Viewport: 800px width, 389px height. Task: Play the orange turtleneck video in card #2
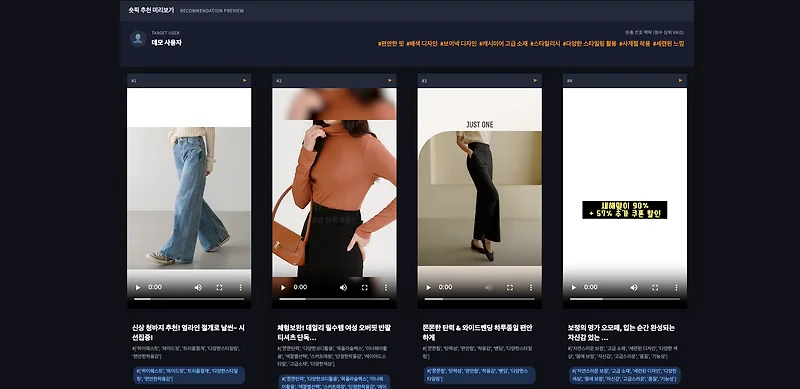(x=283, y=287)
